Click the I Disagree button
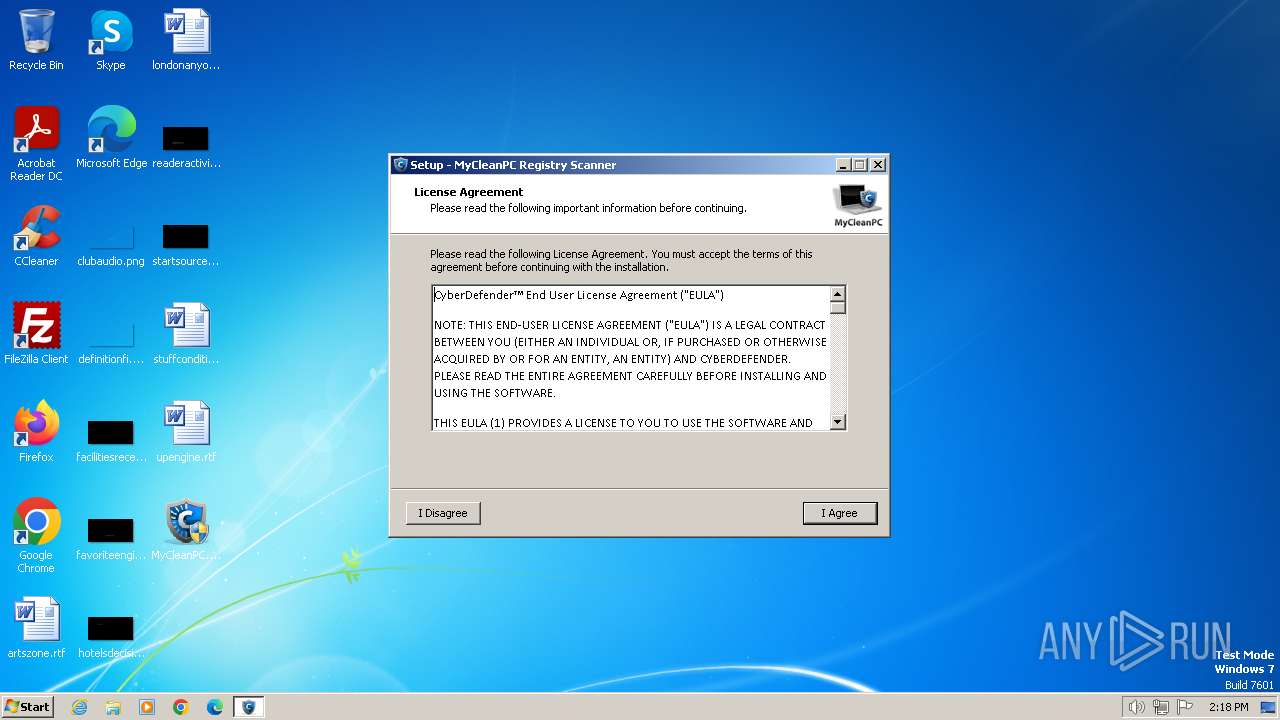The image size is (1280, 720). 443,513
